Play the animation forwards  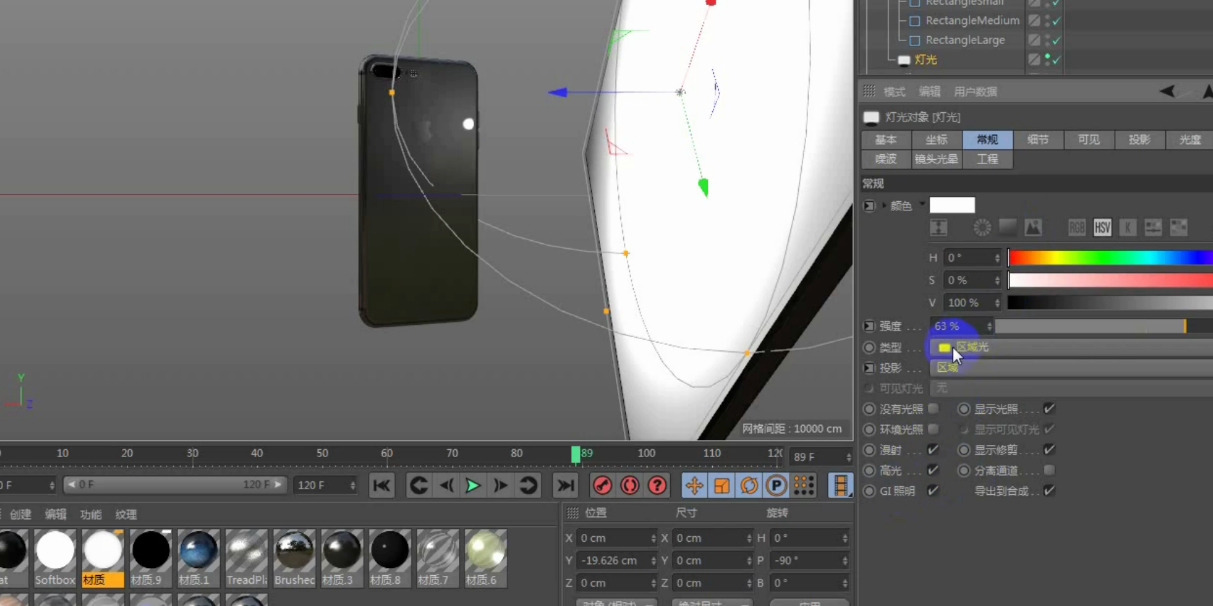473,485
